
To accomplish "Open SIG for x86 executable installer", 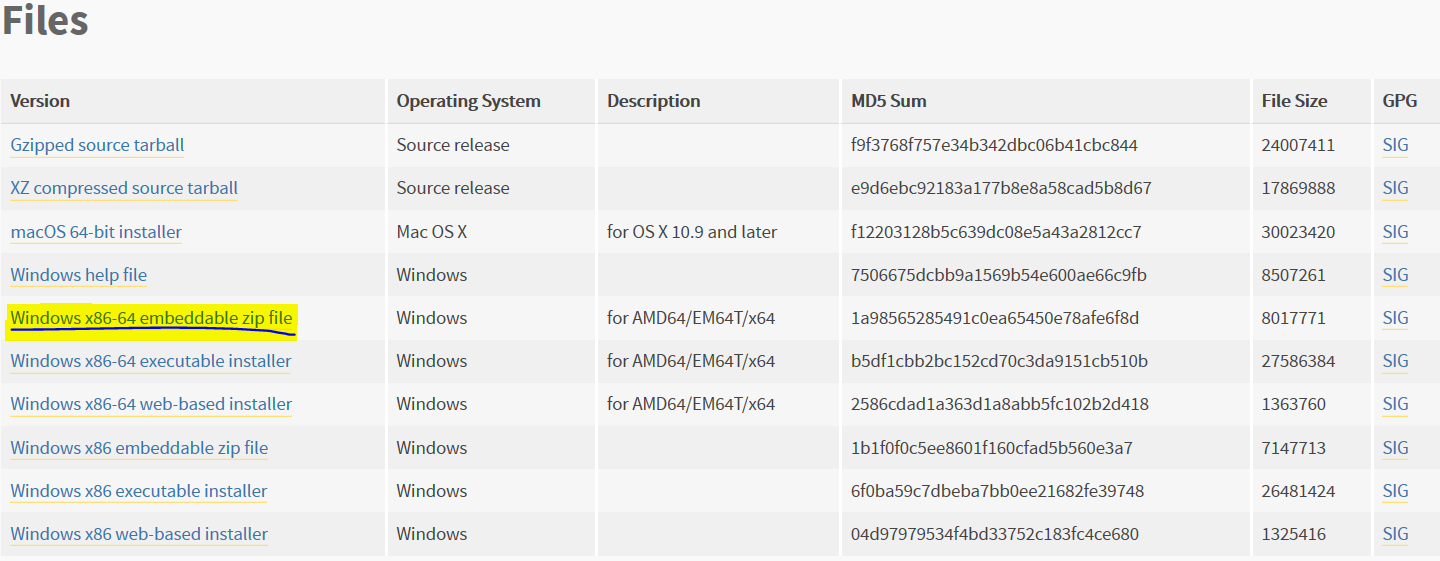I will coord(1395,491).
